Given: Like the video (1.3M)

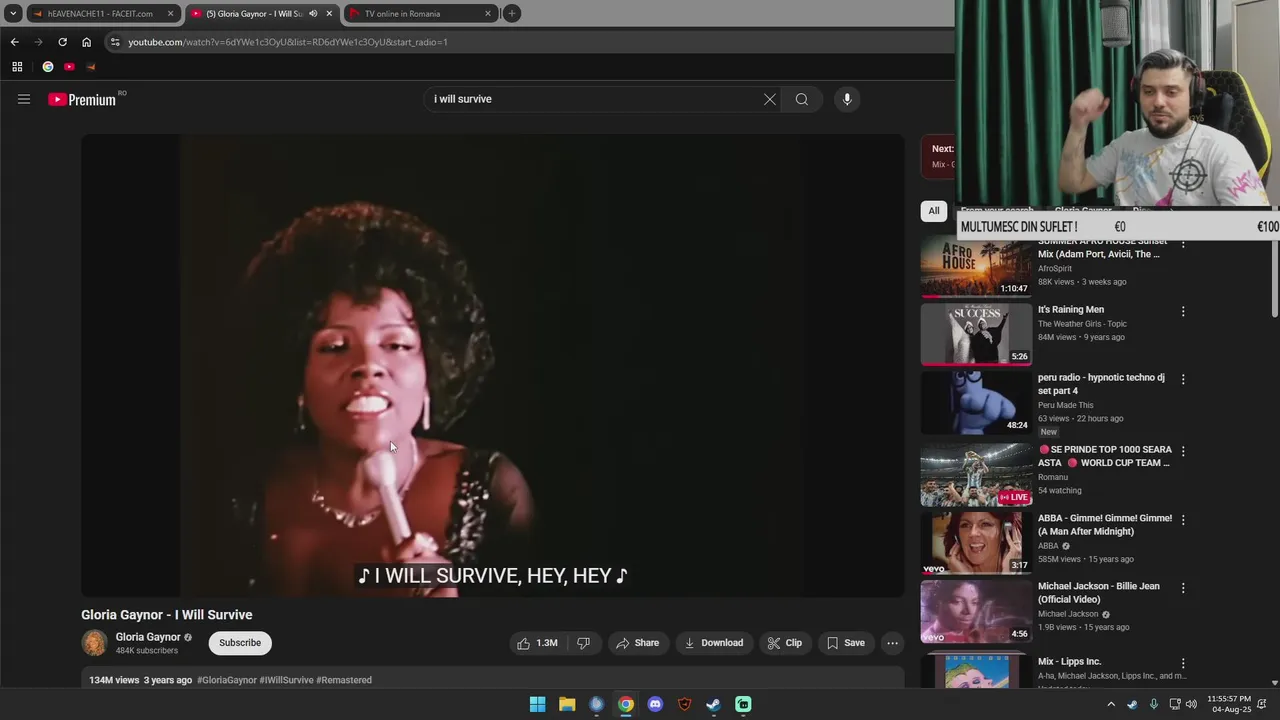Looking at the screenshot, I should click(537, 643).
